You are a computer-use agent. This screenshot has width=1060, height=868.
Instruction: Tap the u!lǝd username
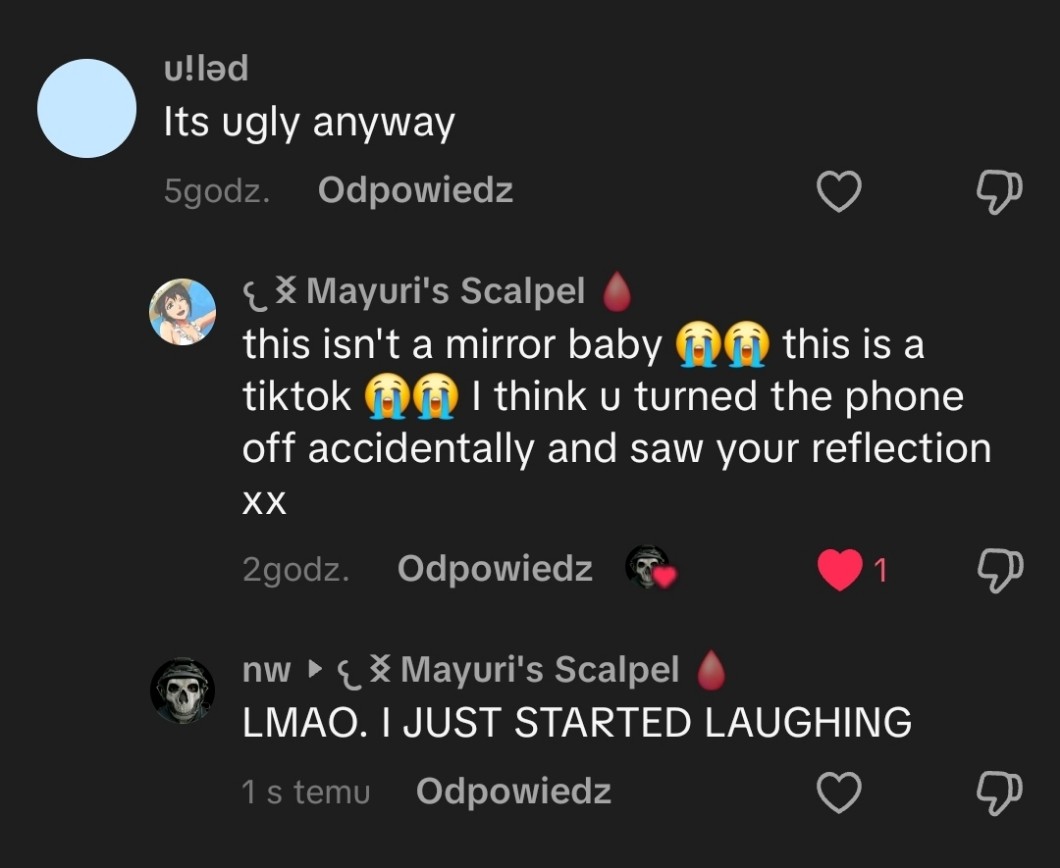click(205, 69)
